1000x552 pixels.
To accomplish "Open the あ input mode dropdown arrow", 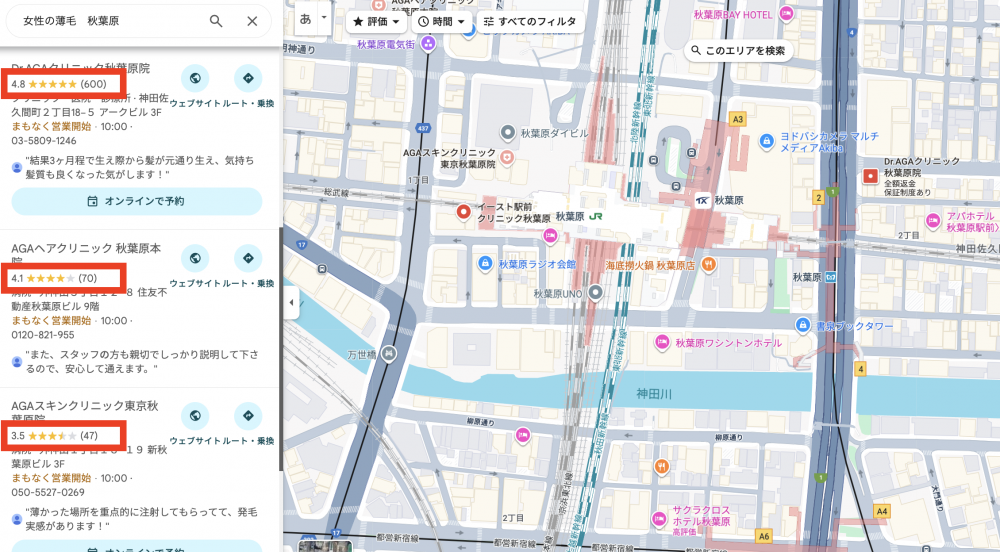I will pos(324,19).
